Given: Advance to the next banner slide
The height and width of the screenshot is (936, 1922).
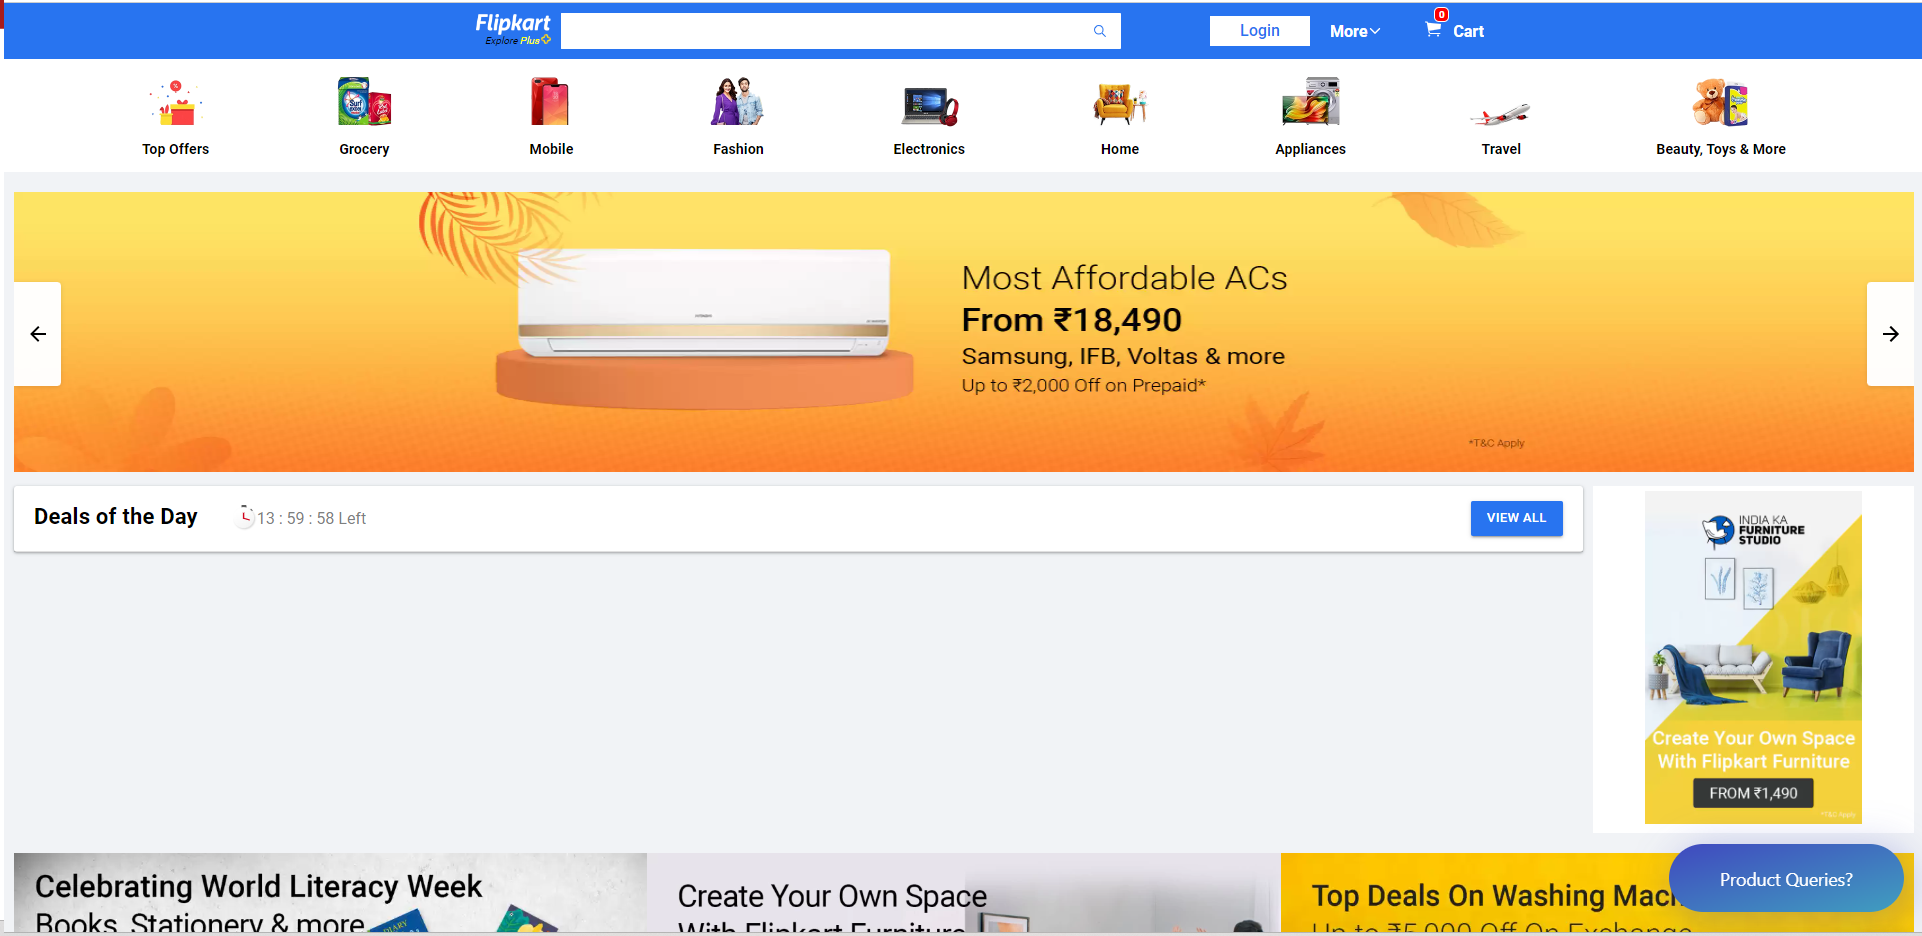Looking at the screenshot, I should pos(1889,334).
